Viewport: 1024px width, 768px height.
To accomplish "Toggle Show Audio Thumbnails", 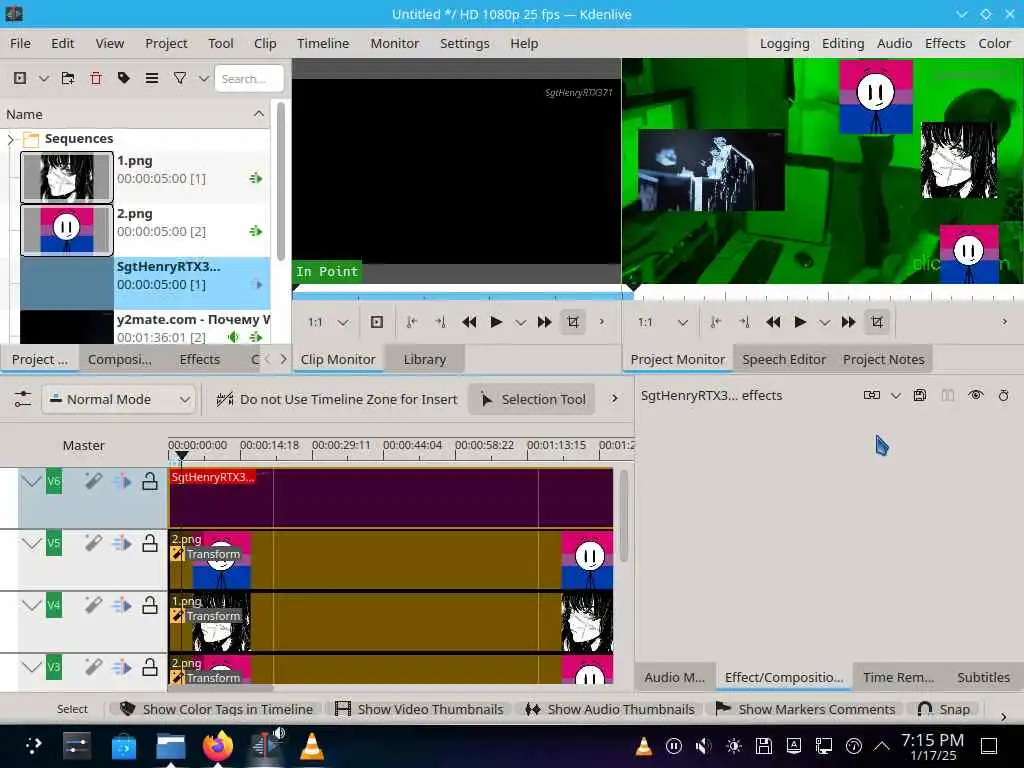I will 610,709.
